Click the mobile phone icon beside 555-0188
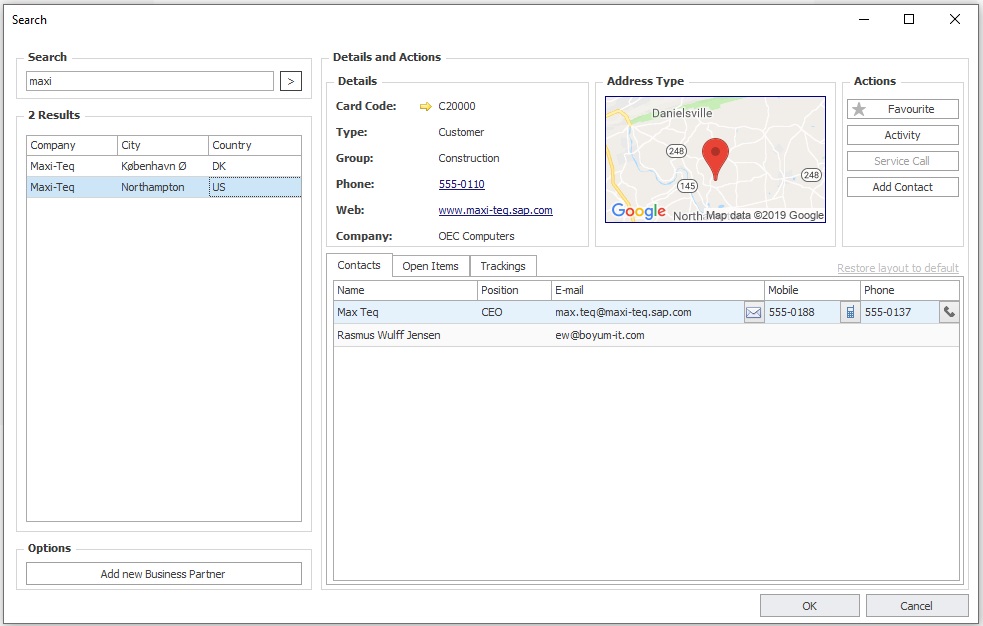This screenshot has height=626, width=983. 850,312
